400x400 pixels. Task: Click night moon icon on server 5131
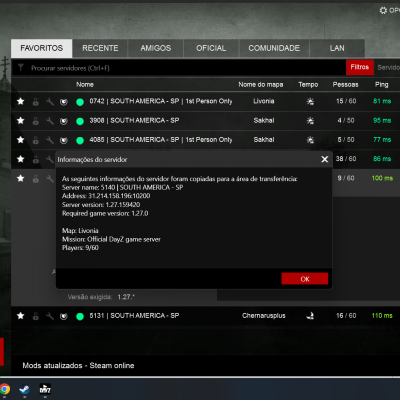coord(310,316)
